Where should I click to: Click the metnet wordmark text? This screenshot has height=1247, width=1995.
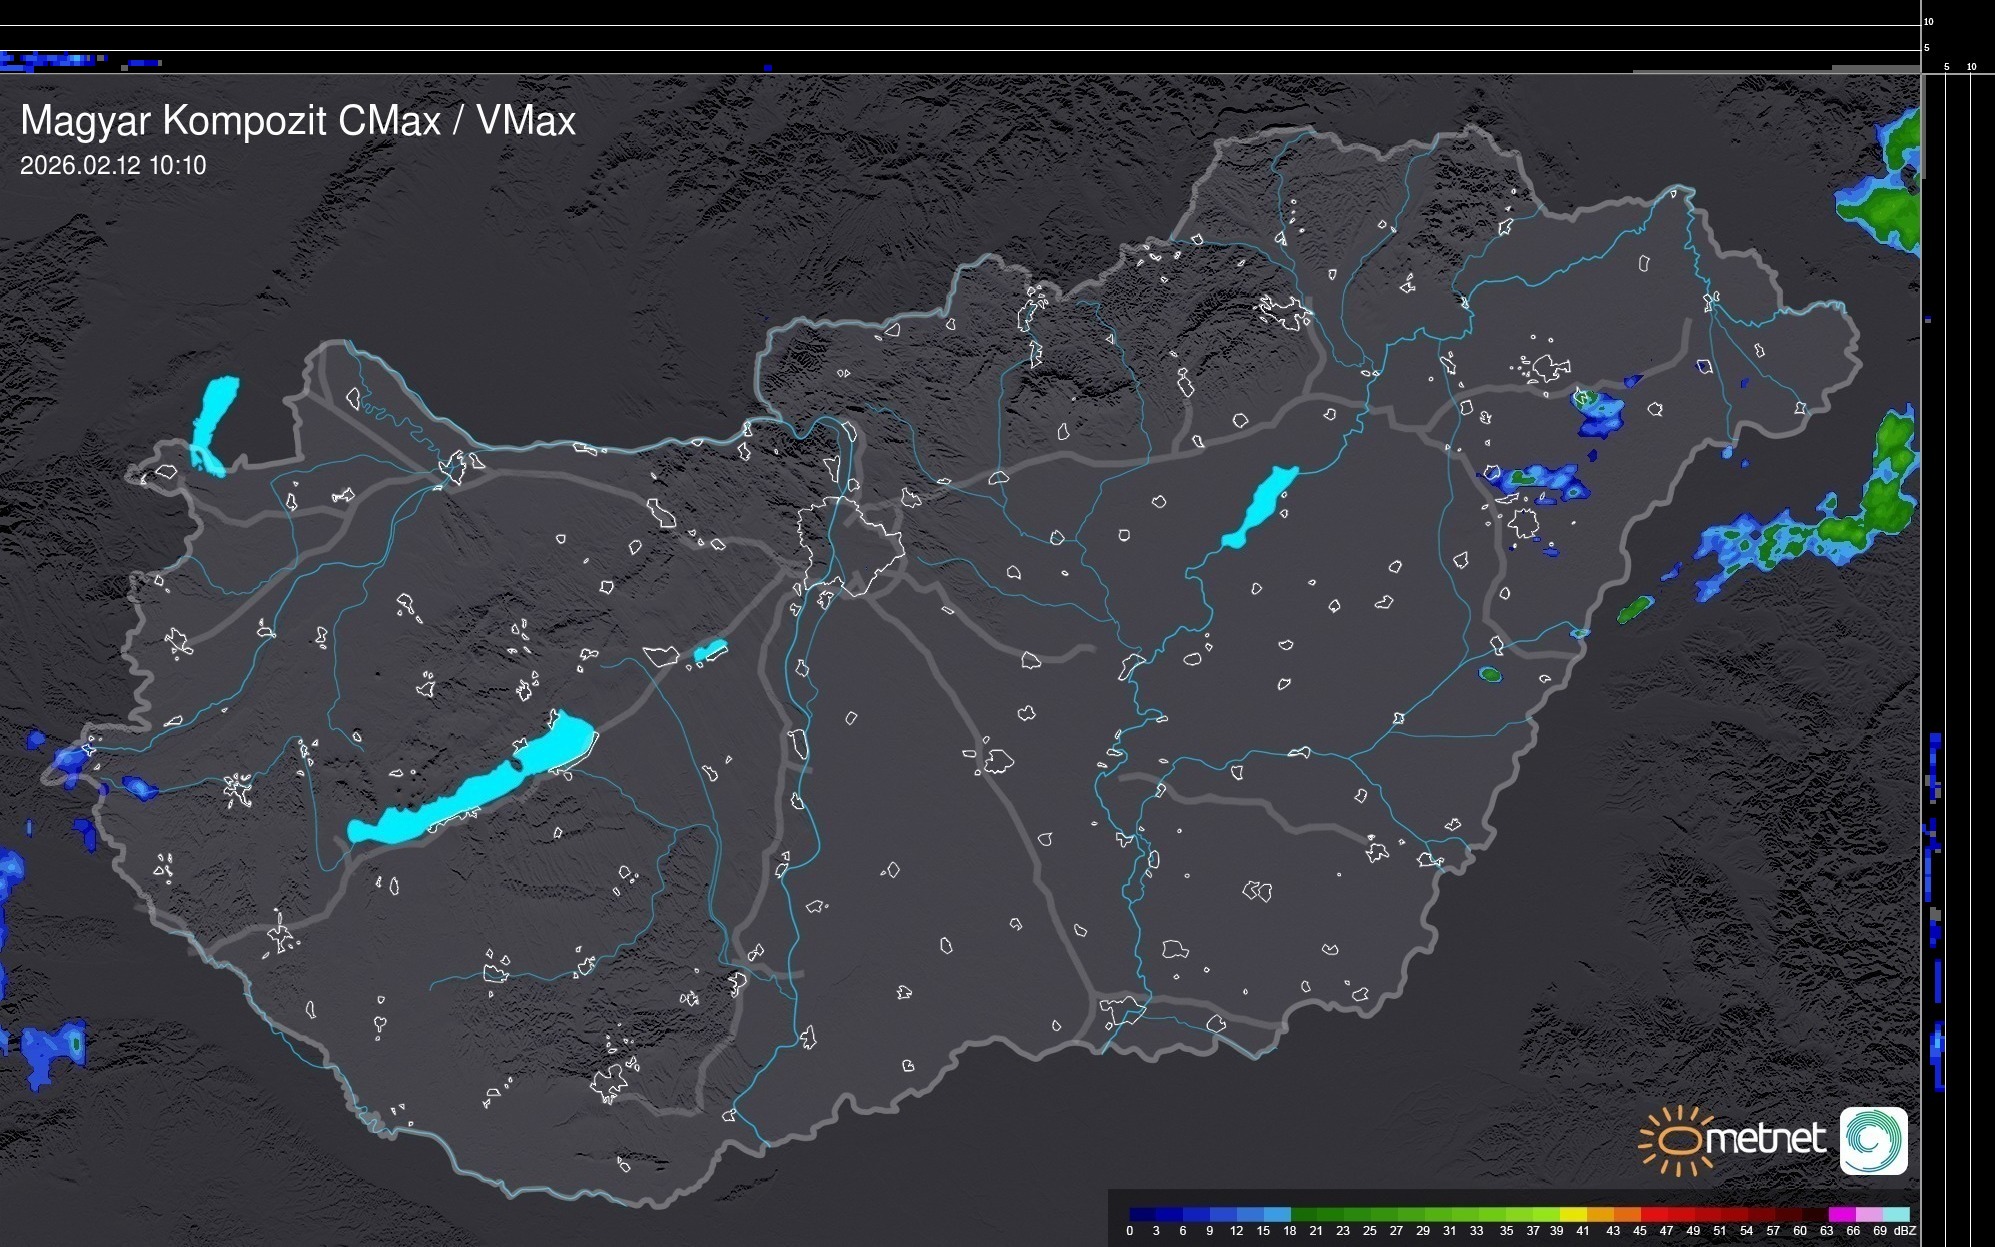(x=1765, y=1139)
